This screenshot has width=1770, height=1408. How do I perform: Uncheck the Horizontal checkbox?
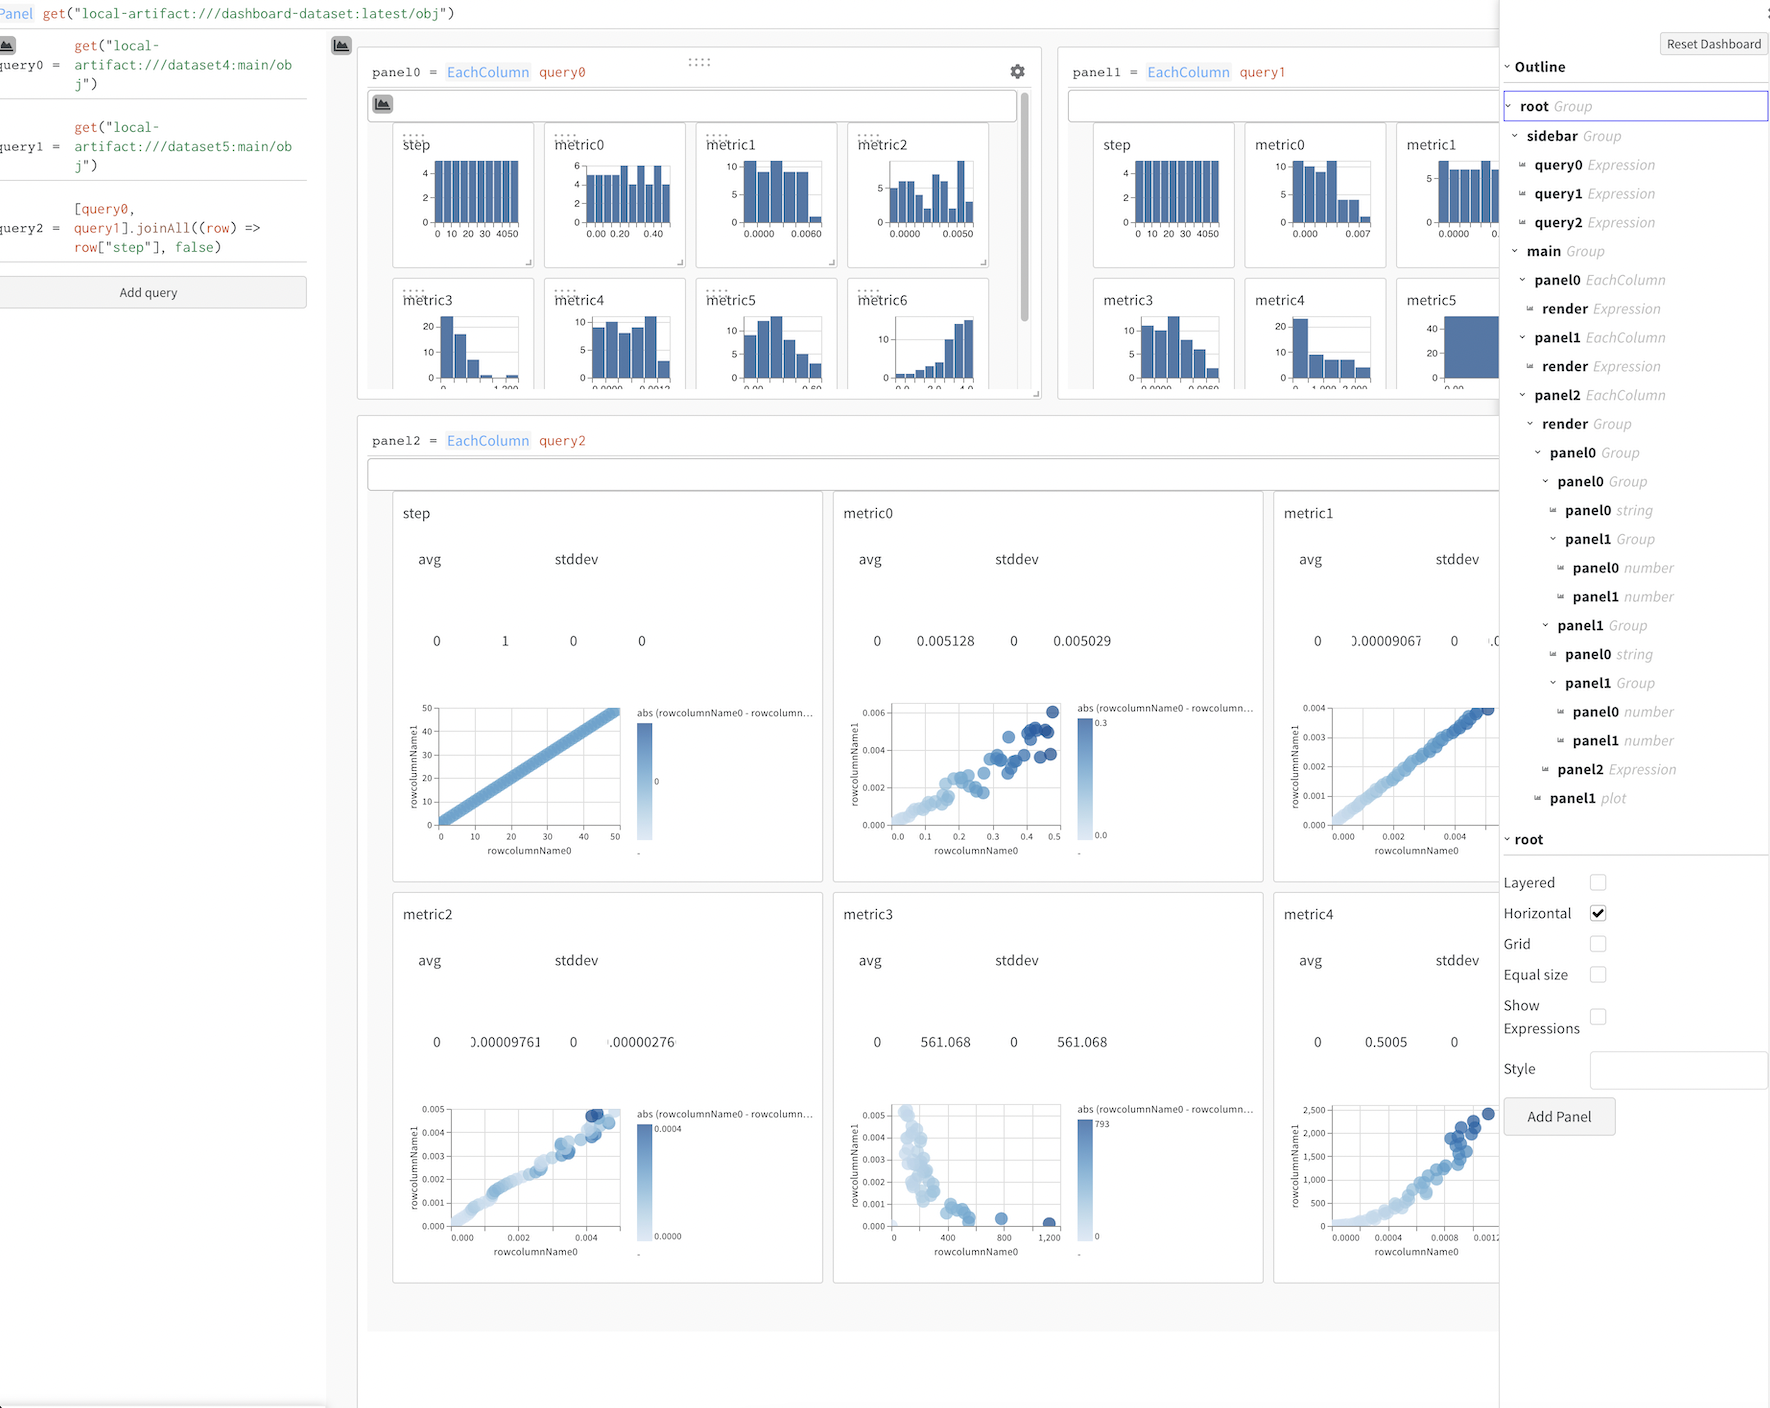tap(1598, 913)
